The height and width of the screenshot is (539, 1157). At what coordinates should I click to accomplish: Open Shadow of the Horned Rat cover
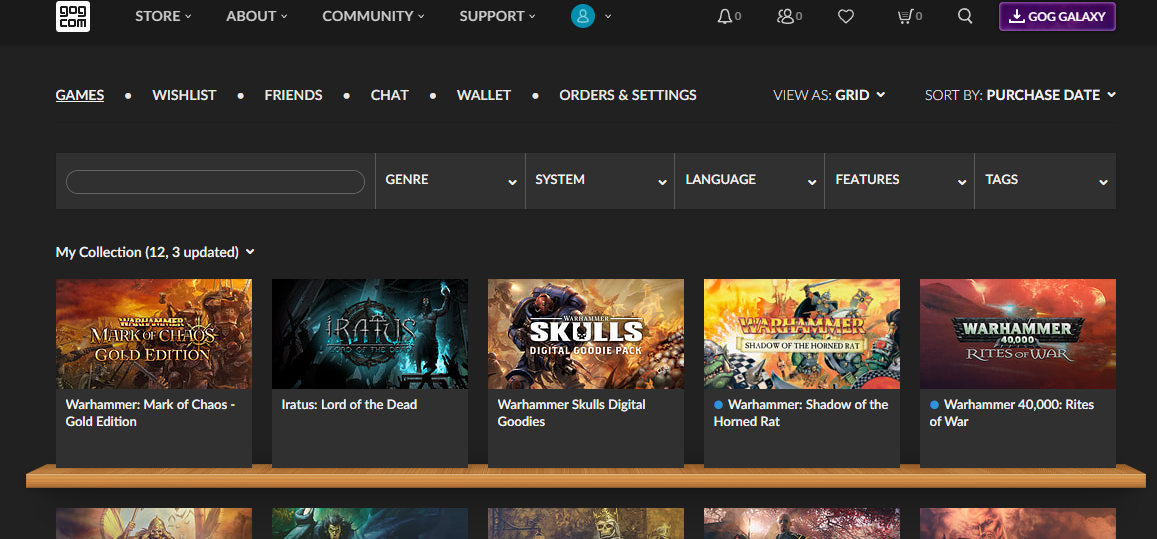pos(802,334)
